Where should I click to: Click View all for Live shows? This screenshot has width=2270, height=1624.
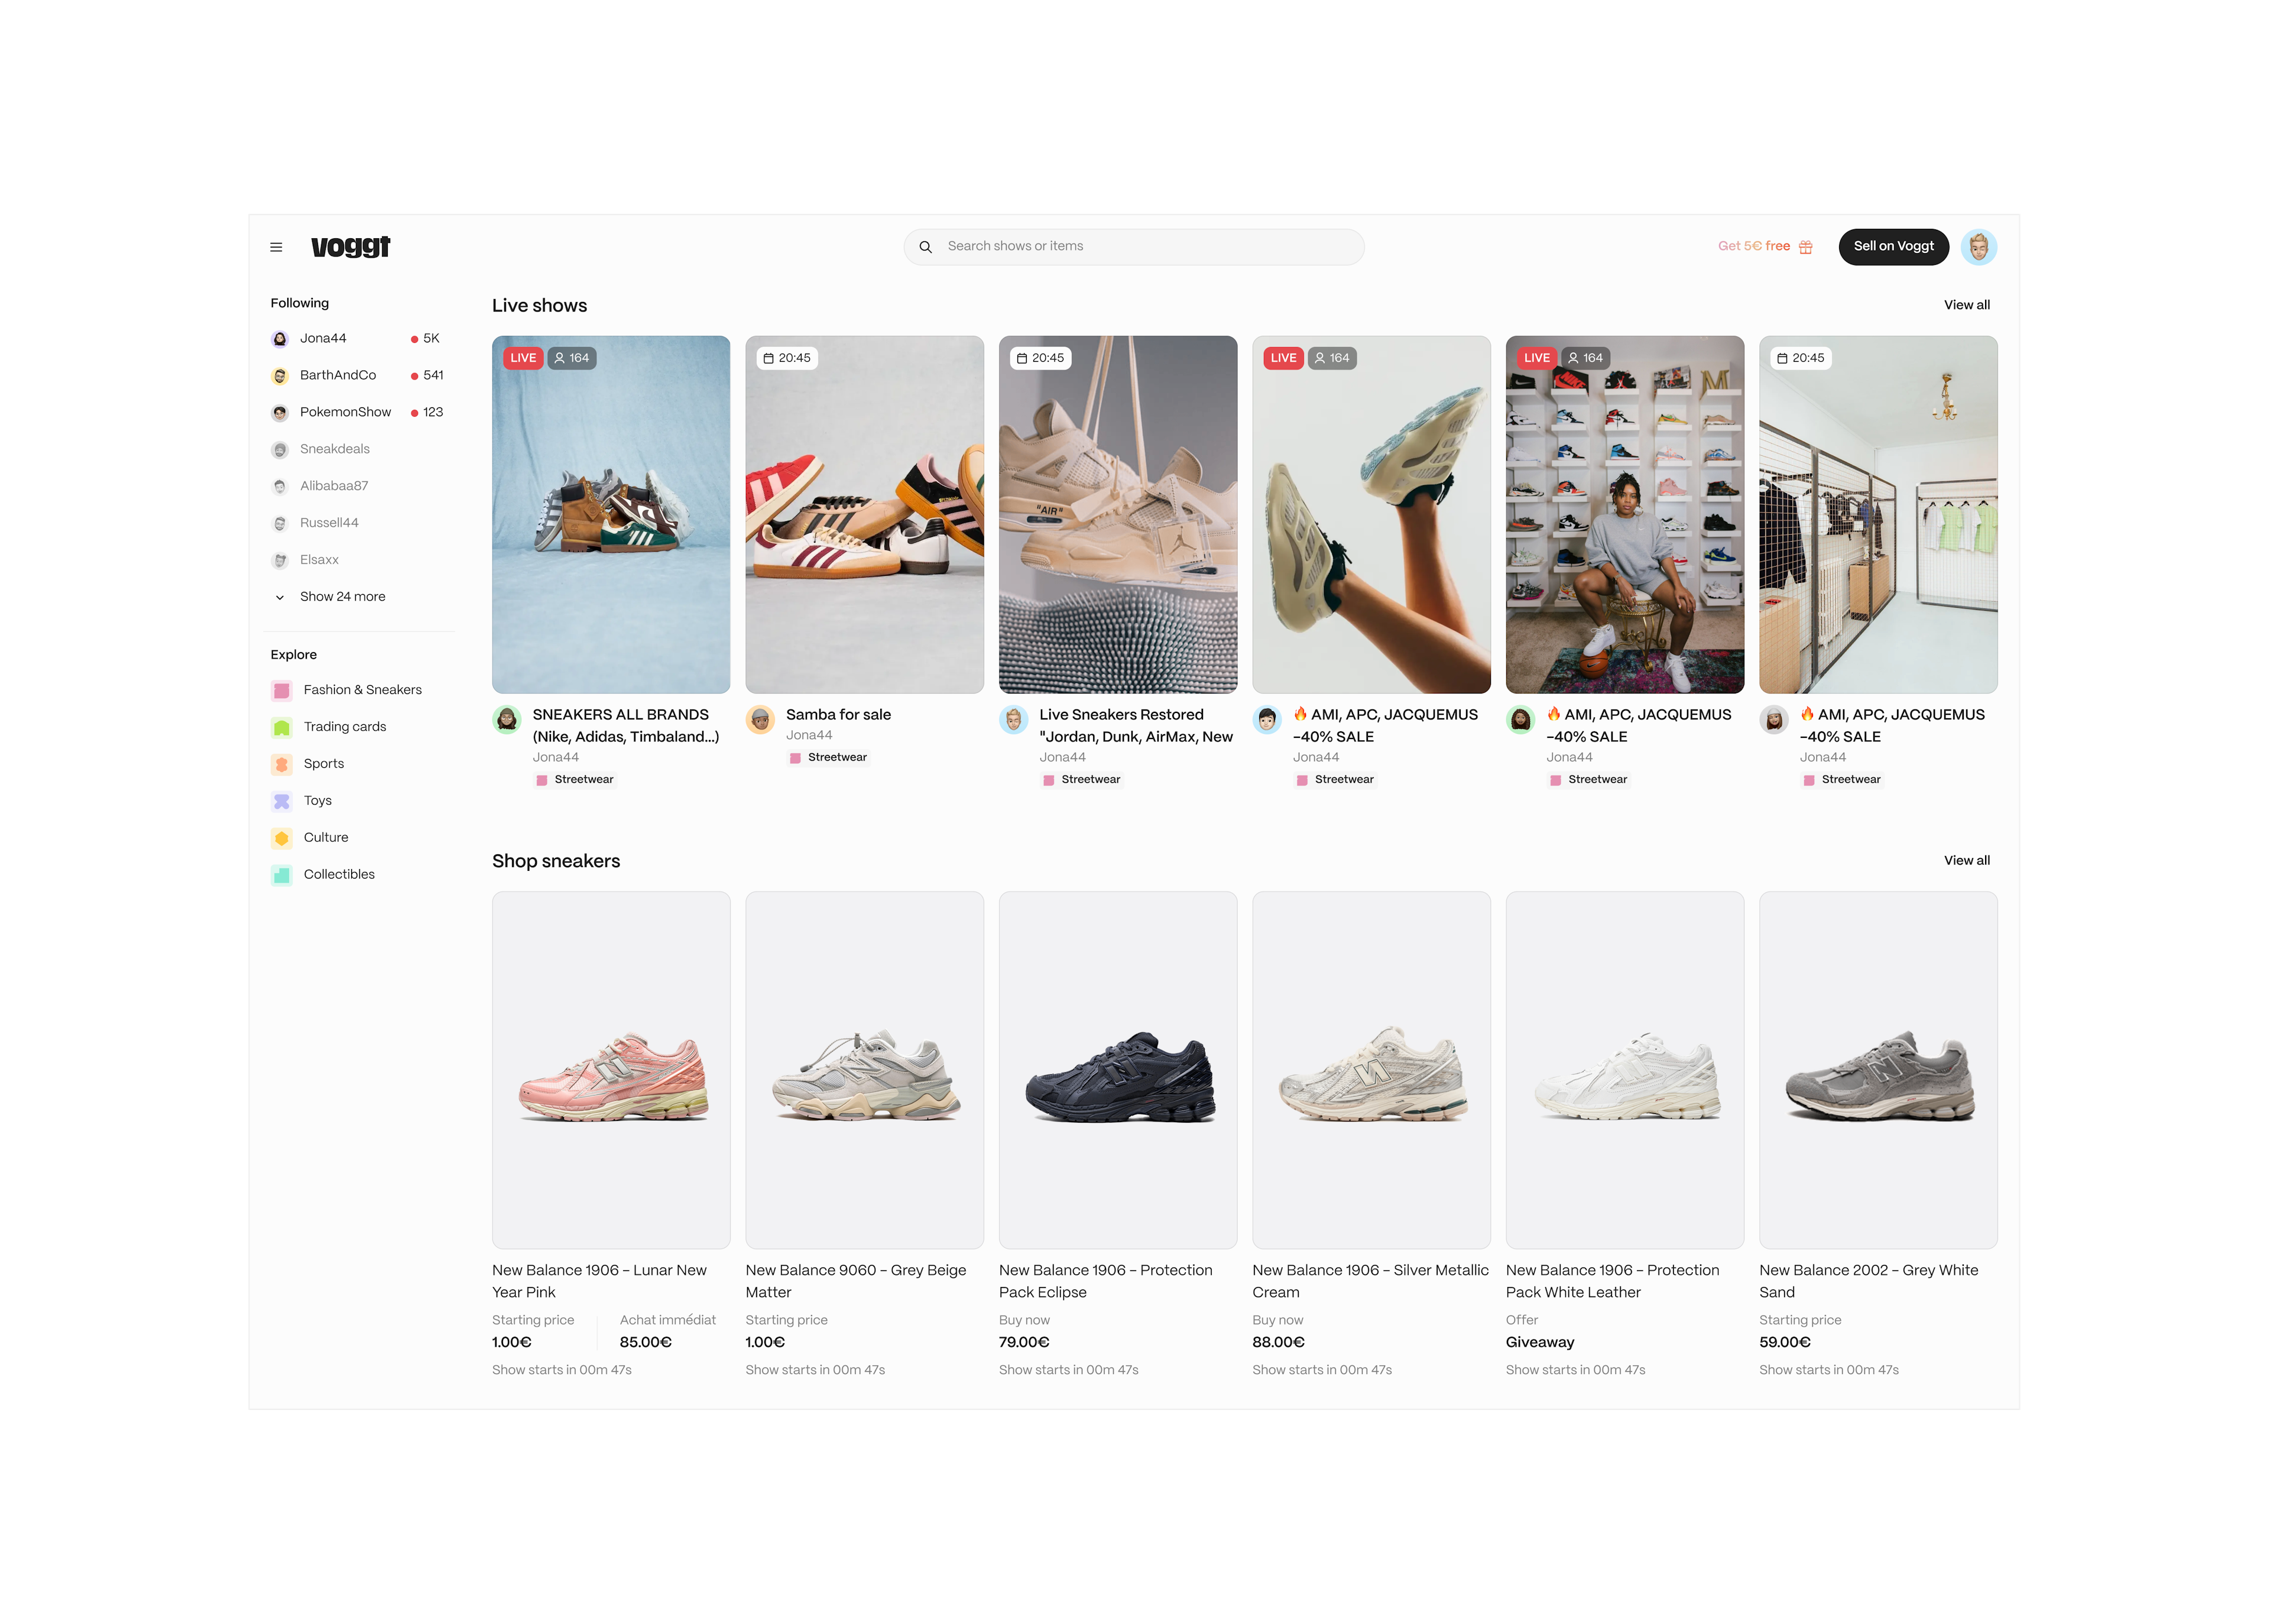tap(1966, 305)
